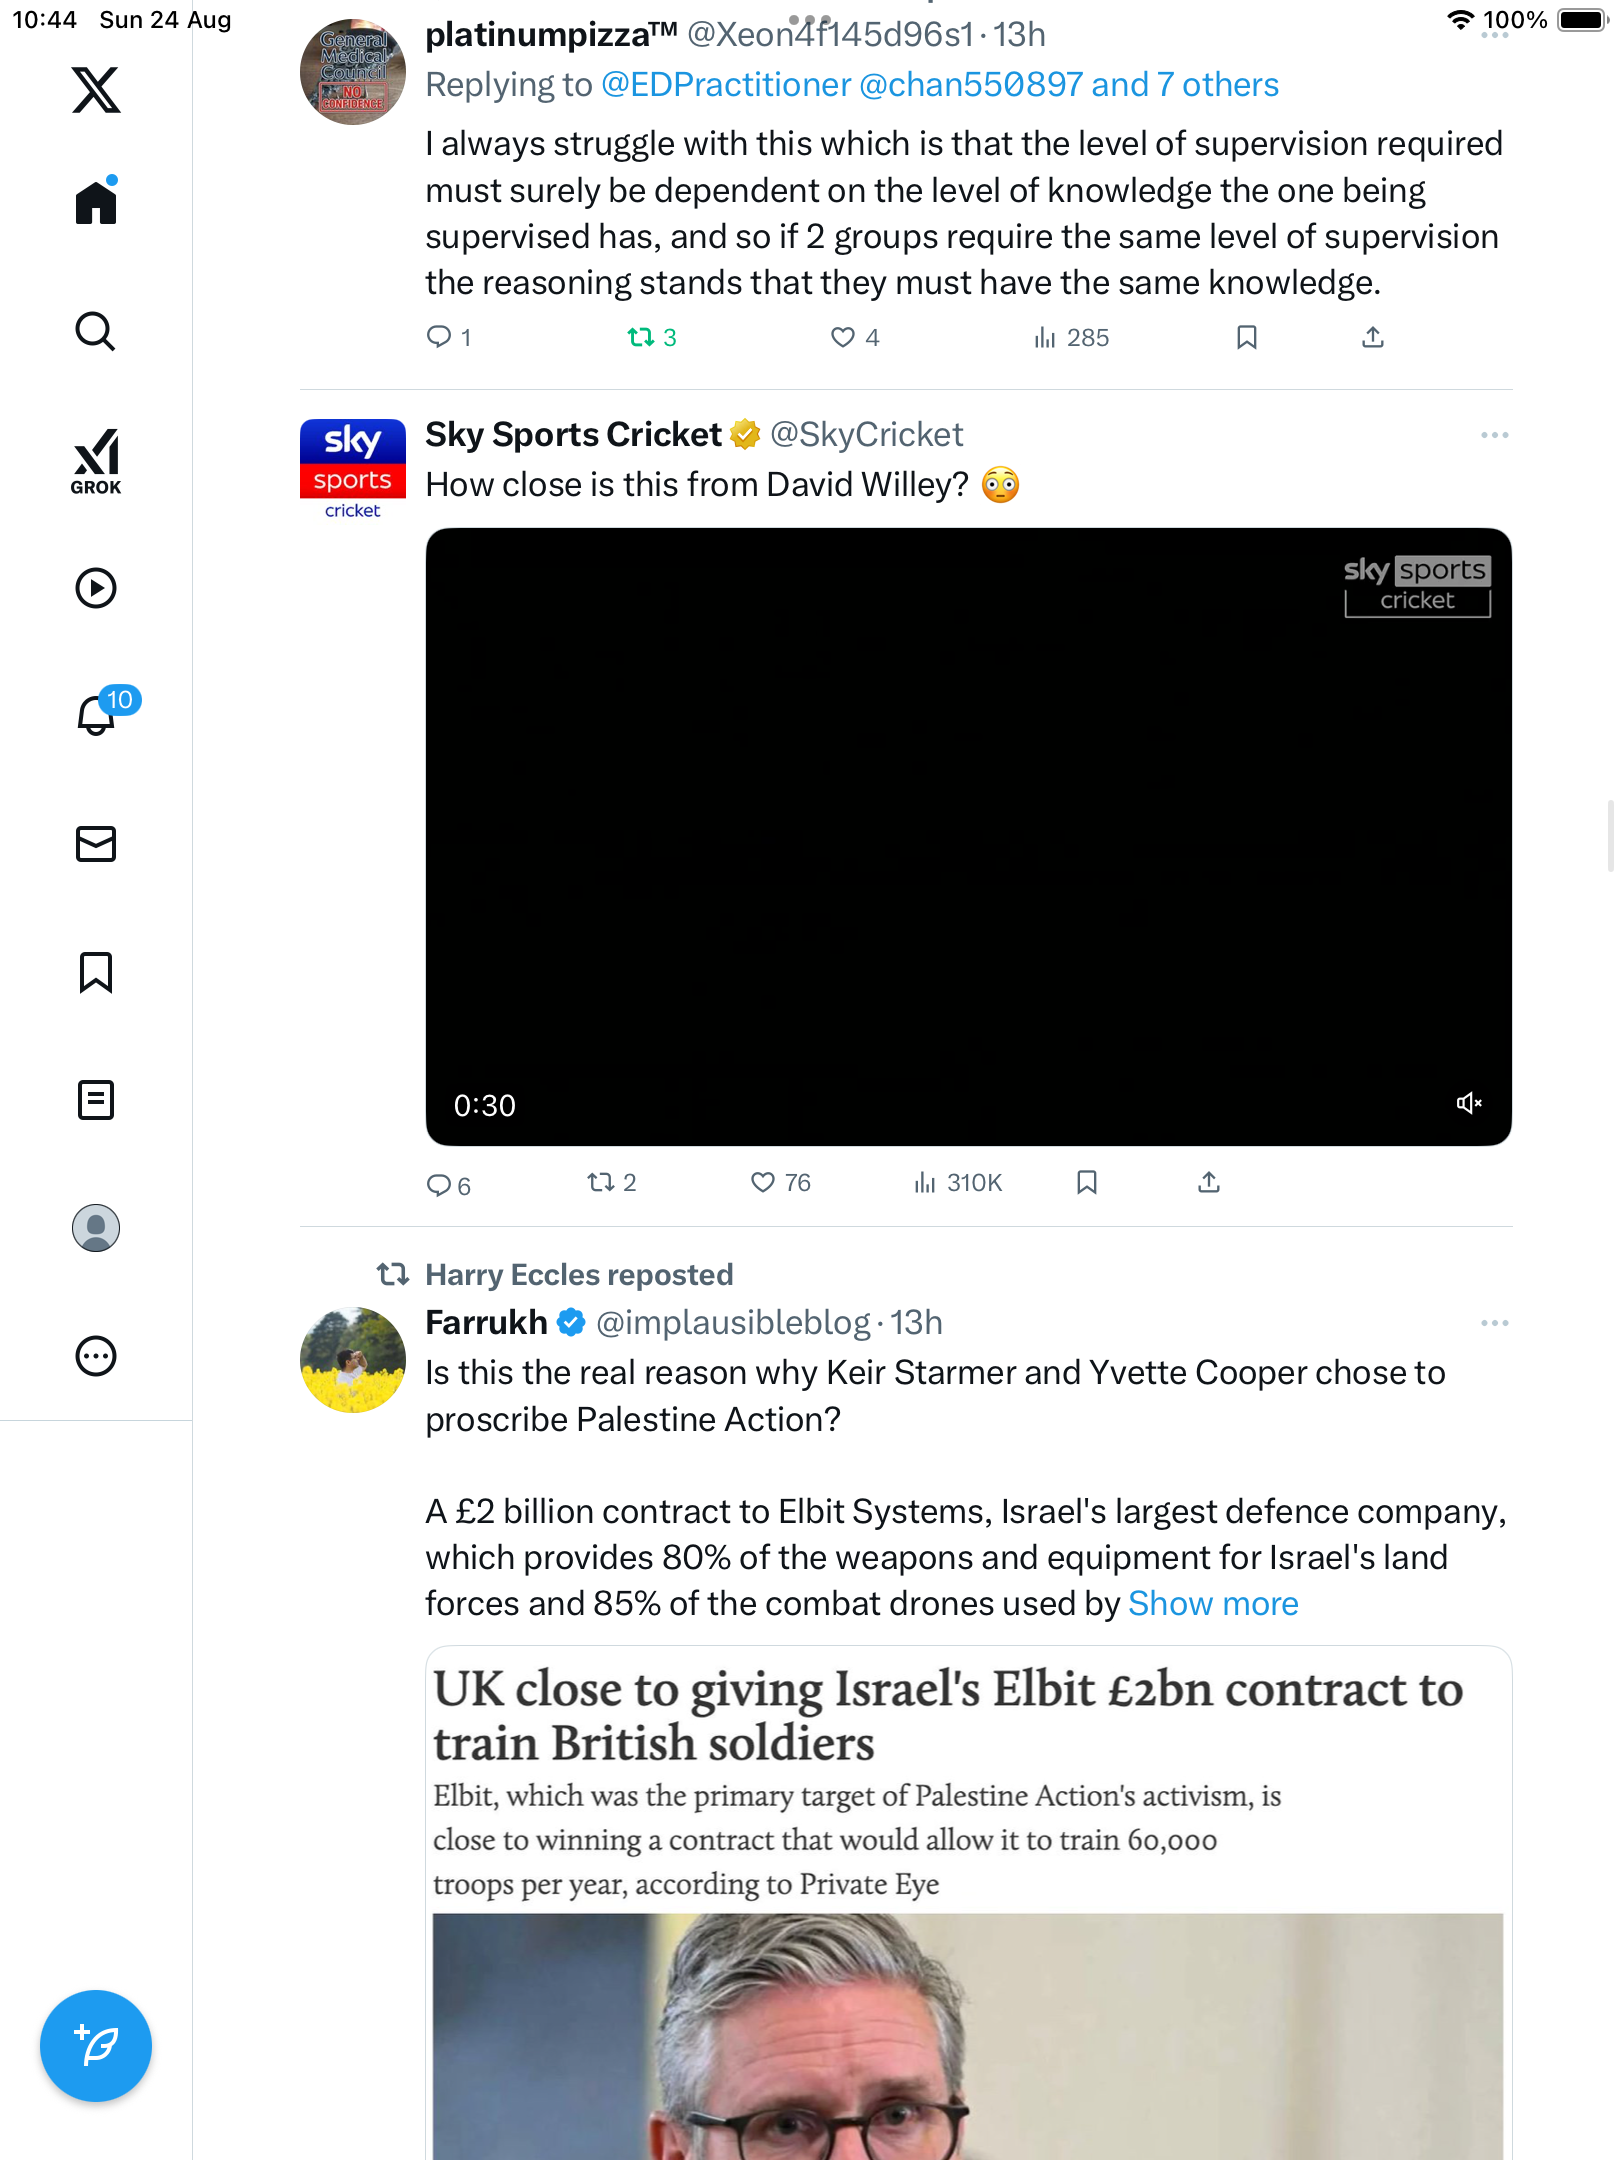1620x2160 pixels.
Task: Open the Search magnifier in sidebar
Action: (96, 331)
